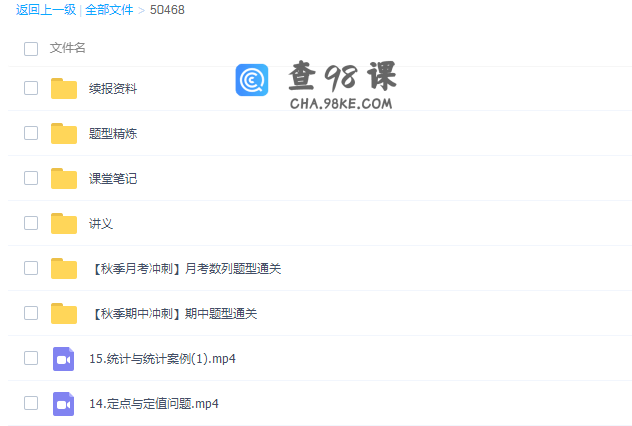Screen dimensions: 632x426
Task: Check the box for 讲义 folder
Action: (31, 223)
